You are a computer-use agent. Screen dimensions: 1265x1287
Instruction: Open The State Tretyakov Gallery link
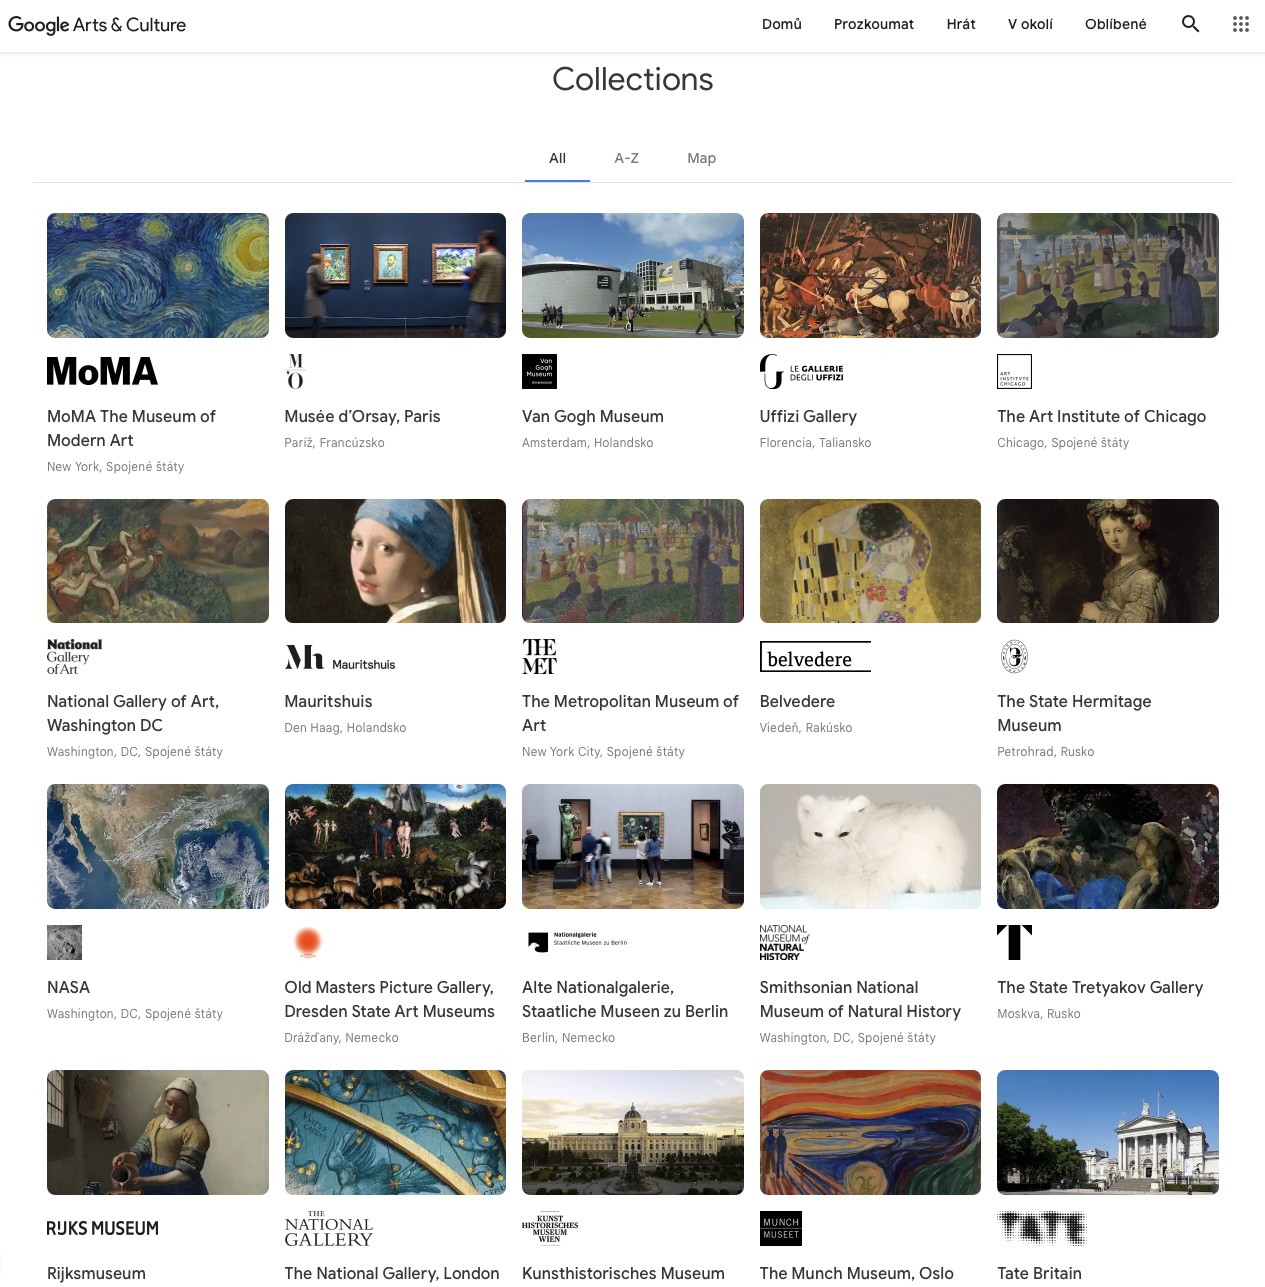point(1100,987)
